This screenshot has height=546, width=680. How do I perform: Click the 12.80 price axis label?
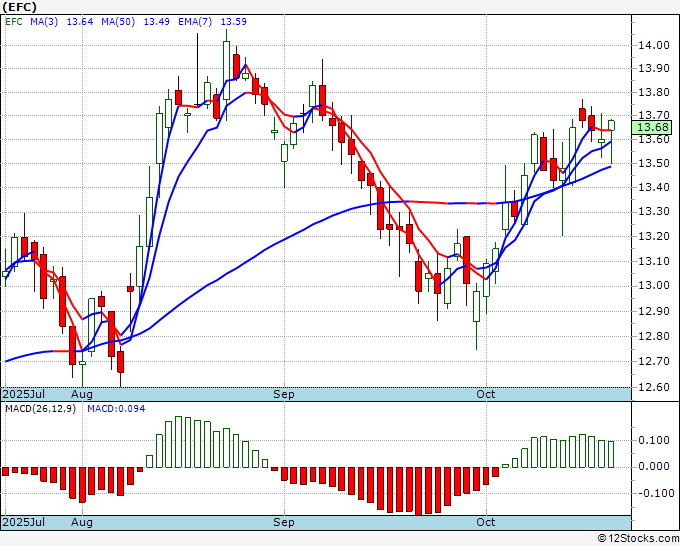(x=654, y=336)
